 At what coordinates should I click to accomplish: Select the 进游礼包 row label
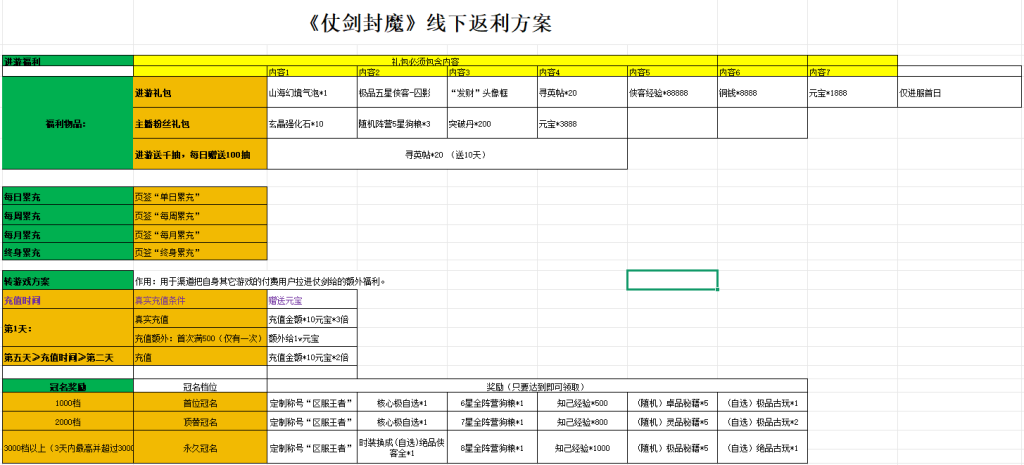pos(200,93)
